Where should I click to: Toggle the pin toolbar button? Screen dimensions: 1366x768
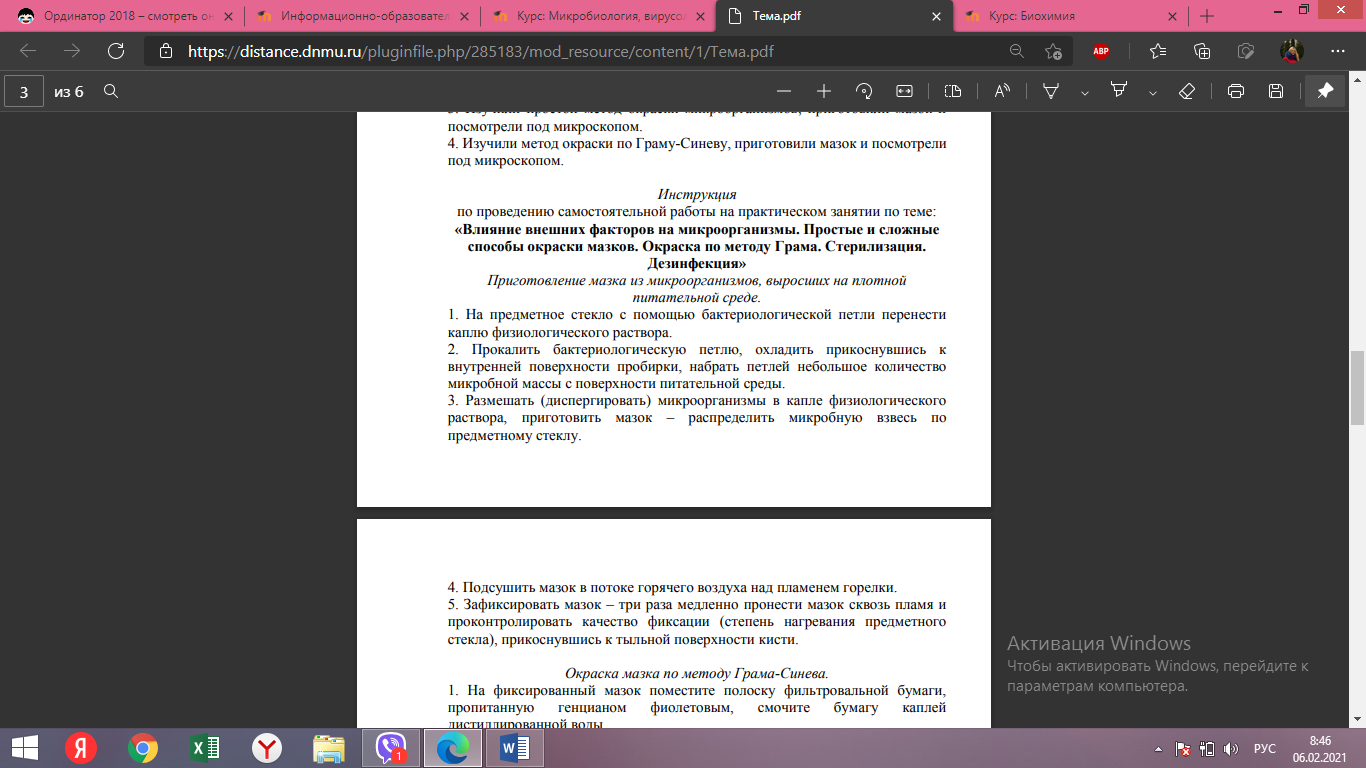[x=1325, y=91]
